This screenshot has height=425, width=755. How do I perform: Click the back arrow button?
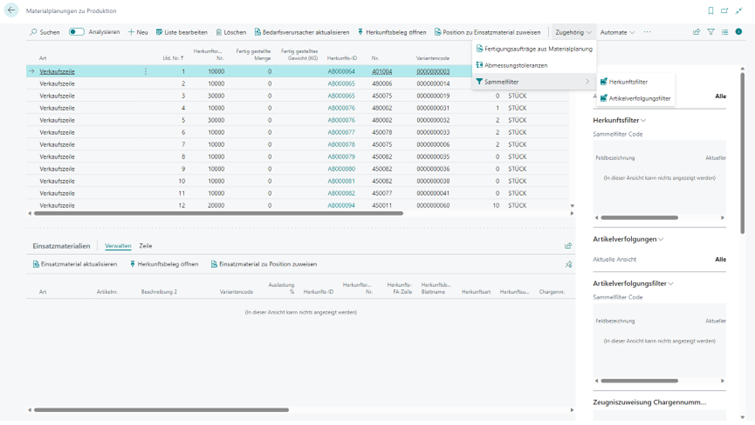11,10
